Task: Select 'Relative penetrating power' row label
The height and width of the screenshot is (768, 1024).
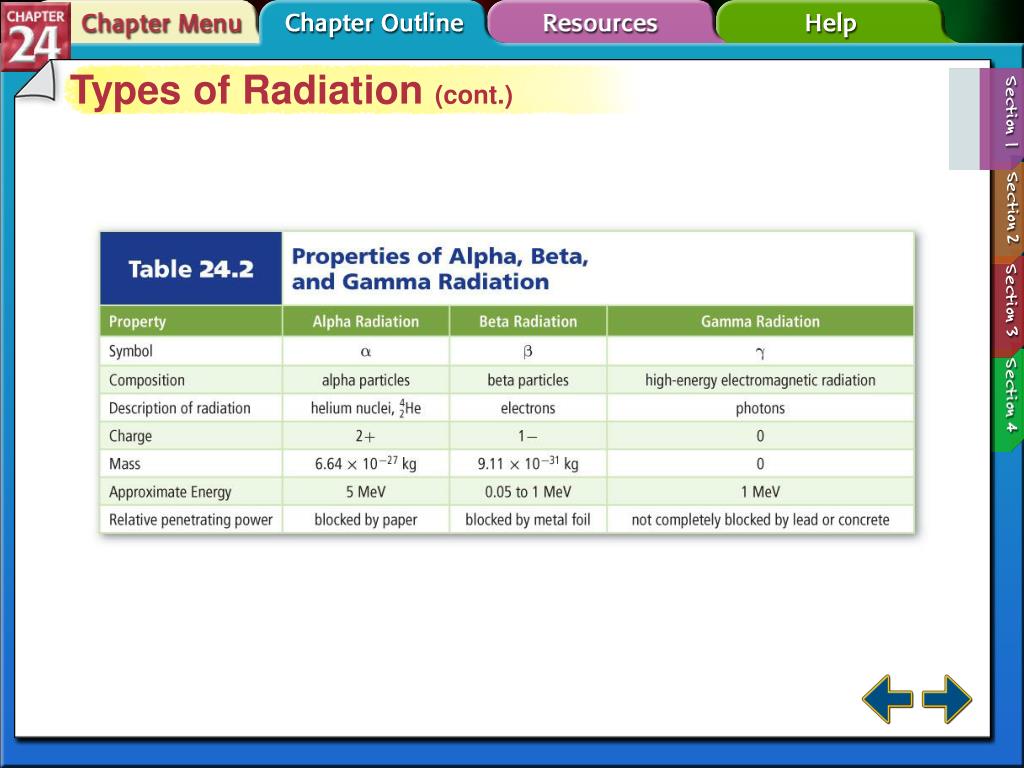Action: [191, 520]
